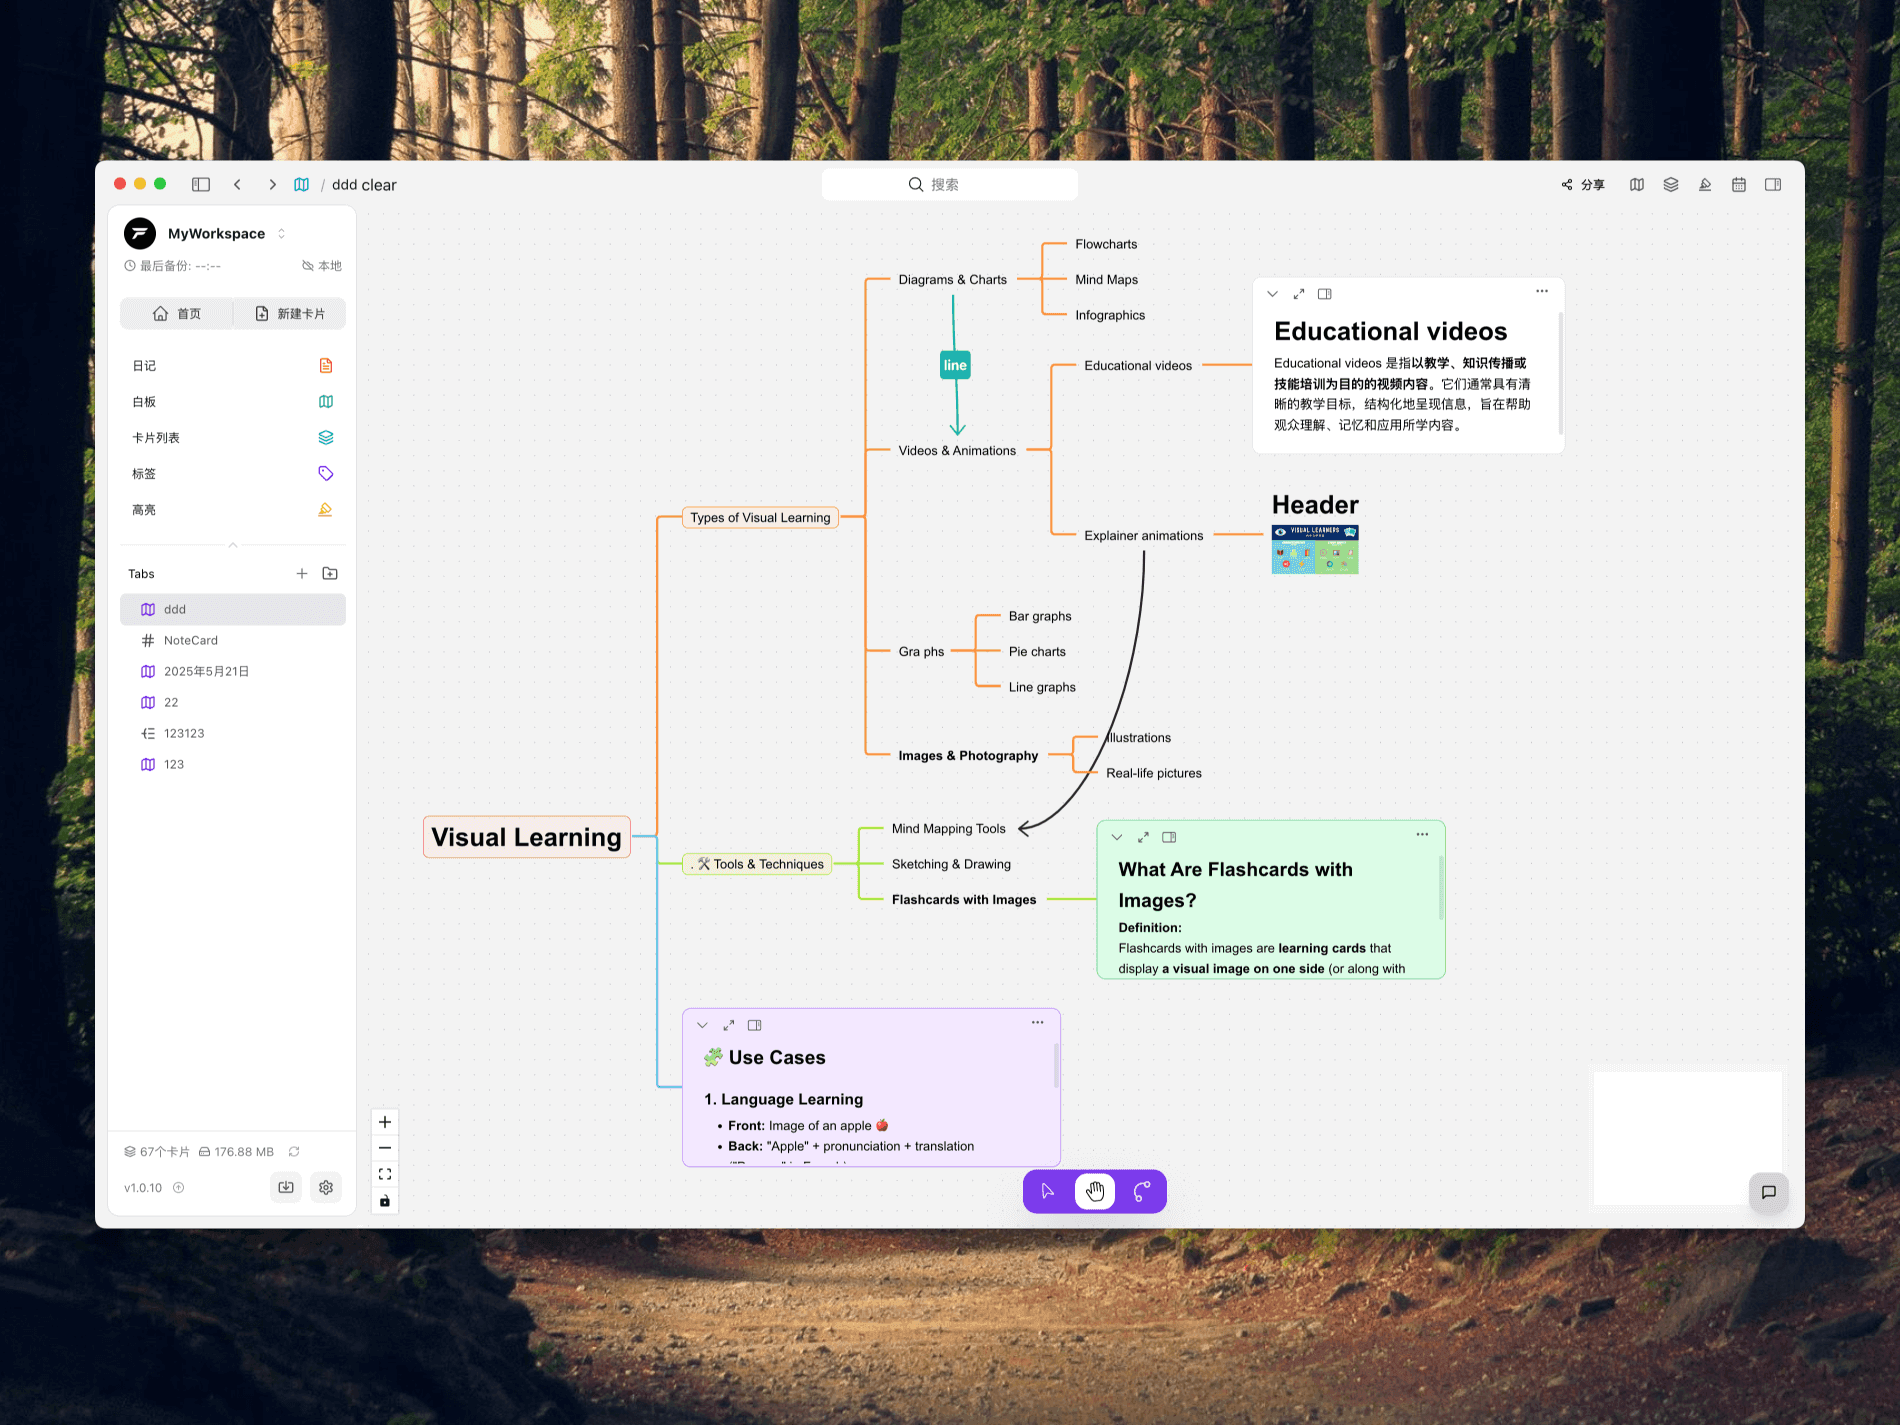Open the 123123 tab in the Tabs list
The image size is (1900, 1425).
(186, 733)
